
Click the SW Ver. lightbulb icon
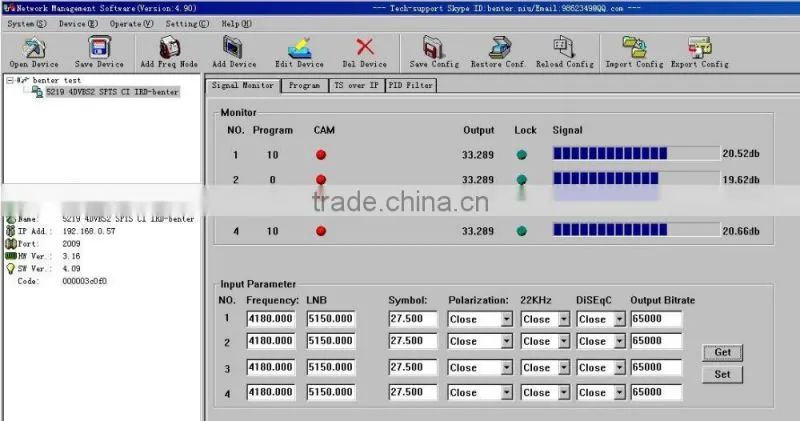point(10,268)
